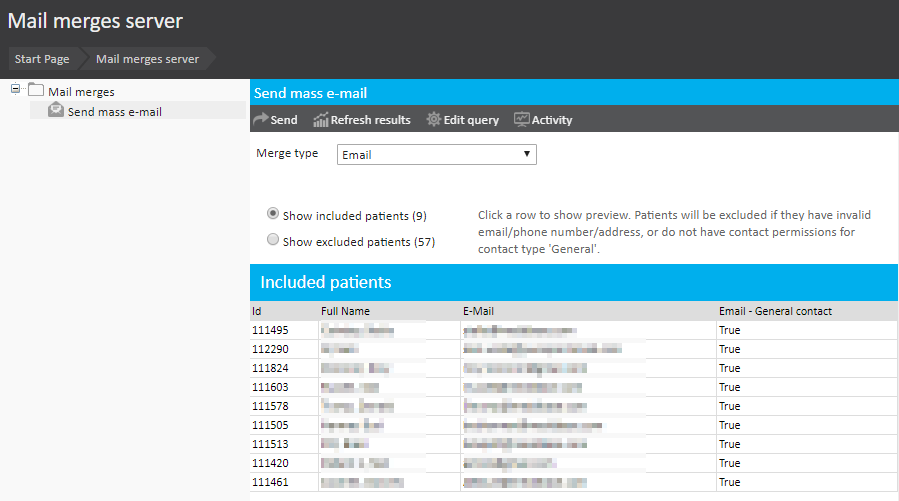
Task: Collapse the Mail merges tree node
Action: pos(16,90)
